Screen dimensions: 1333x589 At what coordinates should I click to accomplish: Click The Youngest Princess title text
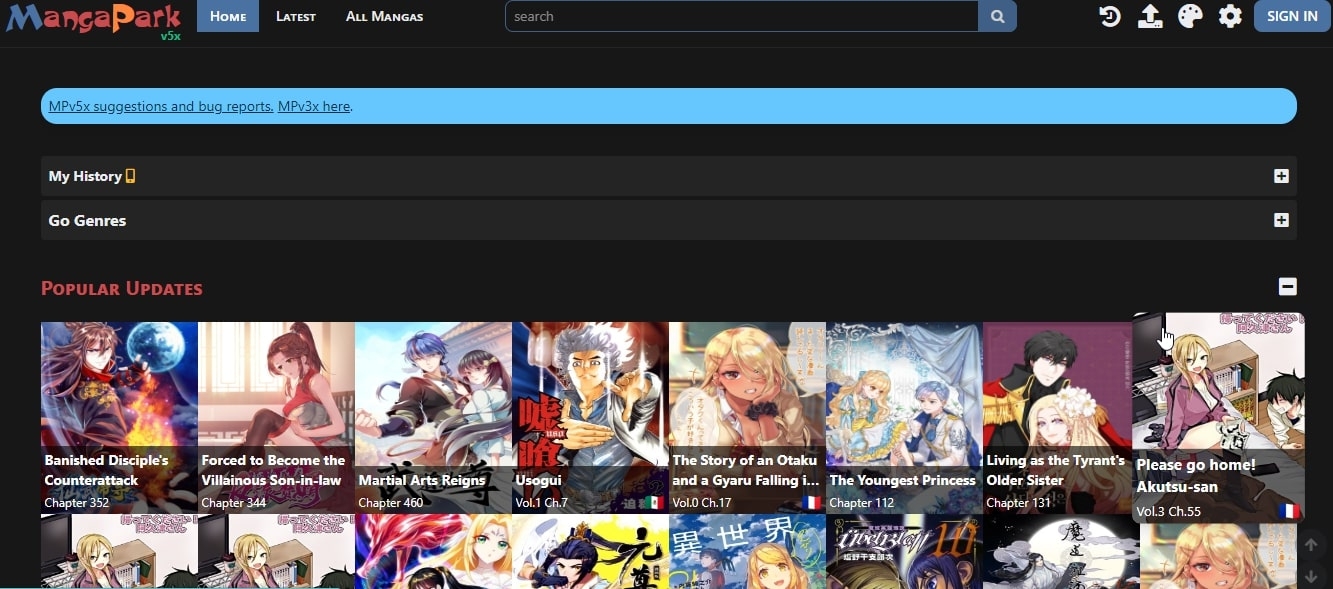click(x=903, y=480)
